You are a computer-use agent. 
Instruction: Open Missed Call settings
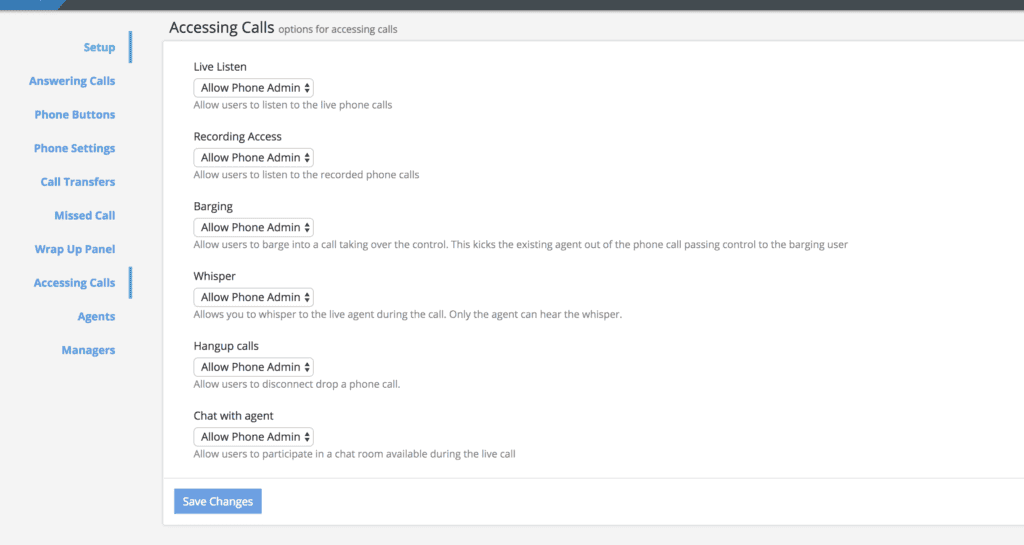click(85, 216)
